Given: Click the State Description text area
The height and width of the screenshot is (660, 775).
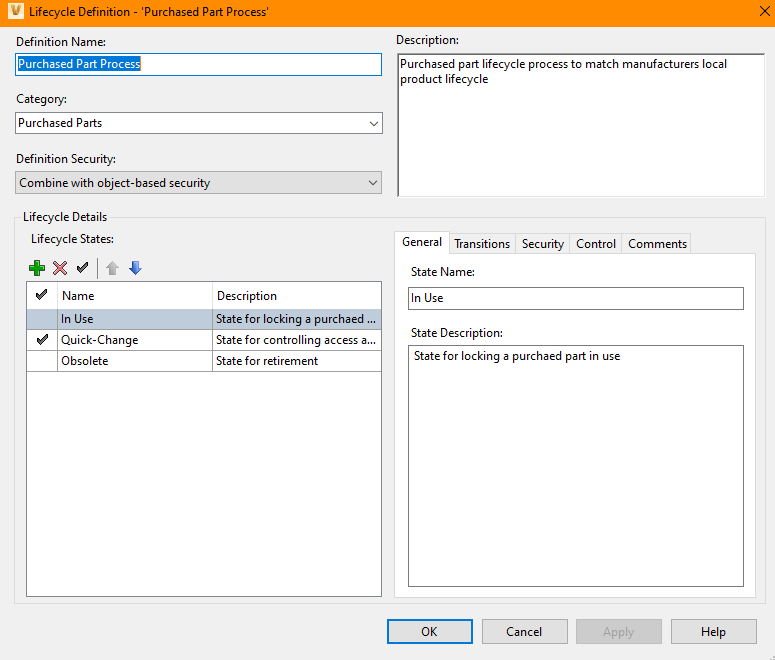Looking at the screenshot, I should coord(576,466).
